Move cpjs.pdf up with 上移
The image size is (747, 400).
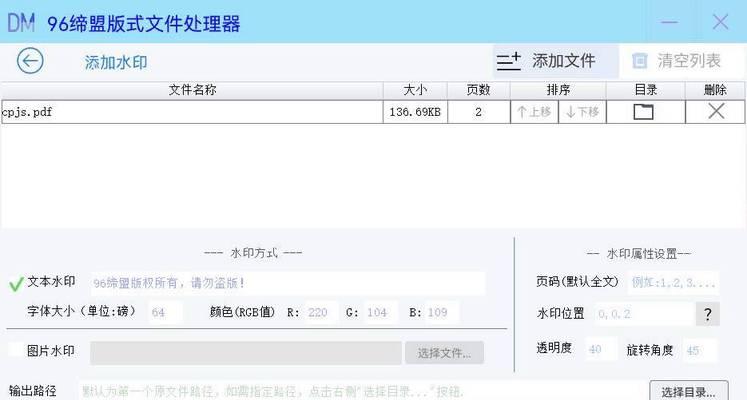pos(534,112)
